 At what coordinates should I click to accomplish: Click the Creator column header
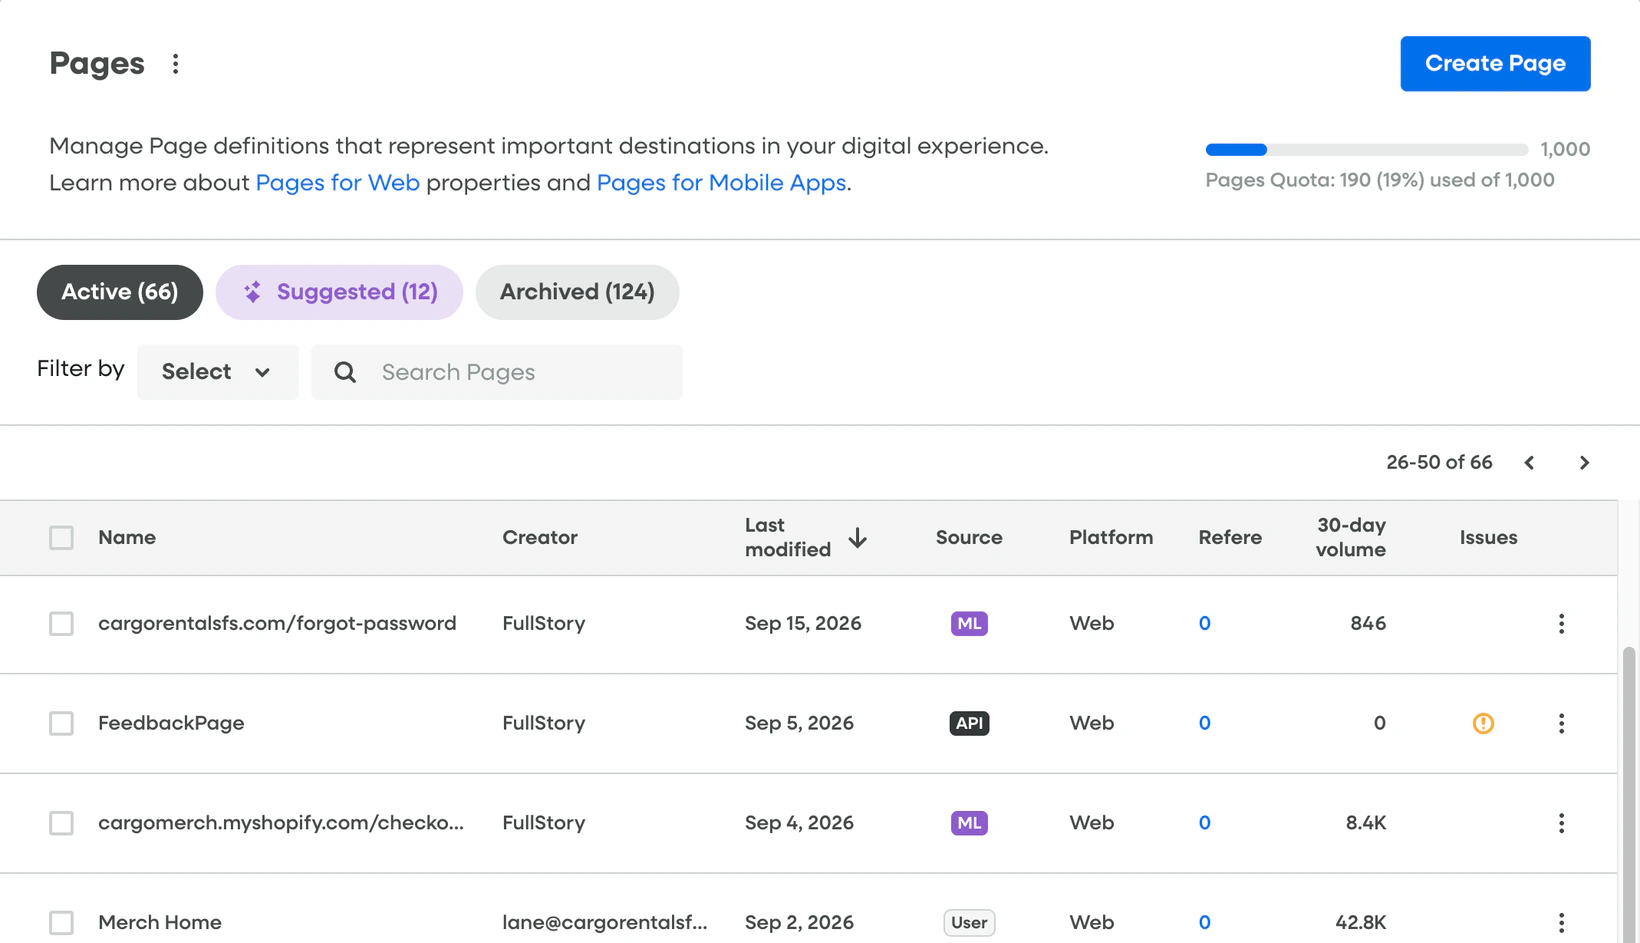coord(540,538)
